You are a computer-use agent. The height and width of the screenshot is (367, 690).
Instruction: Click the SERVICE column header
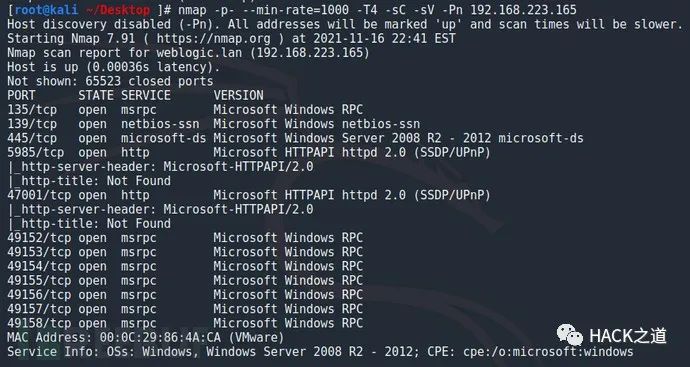tap(146, 95)
